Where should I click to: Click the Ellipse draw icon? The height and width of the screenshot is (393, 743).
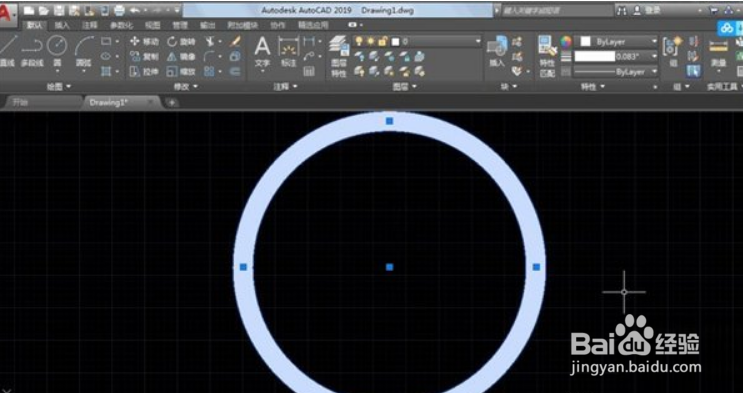(x=106, y=56)
